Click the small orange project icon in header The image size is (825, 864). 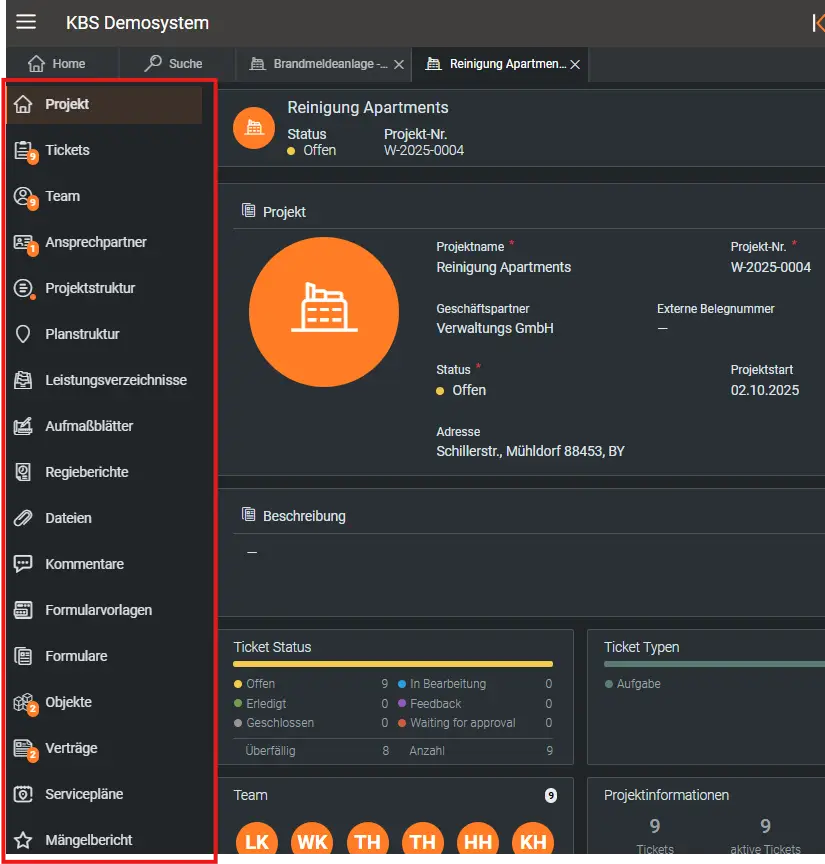coord(254,128)
